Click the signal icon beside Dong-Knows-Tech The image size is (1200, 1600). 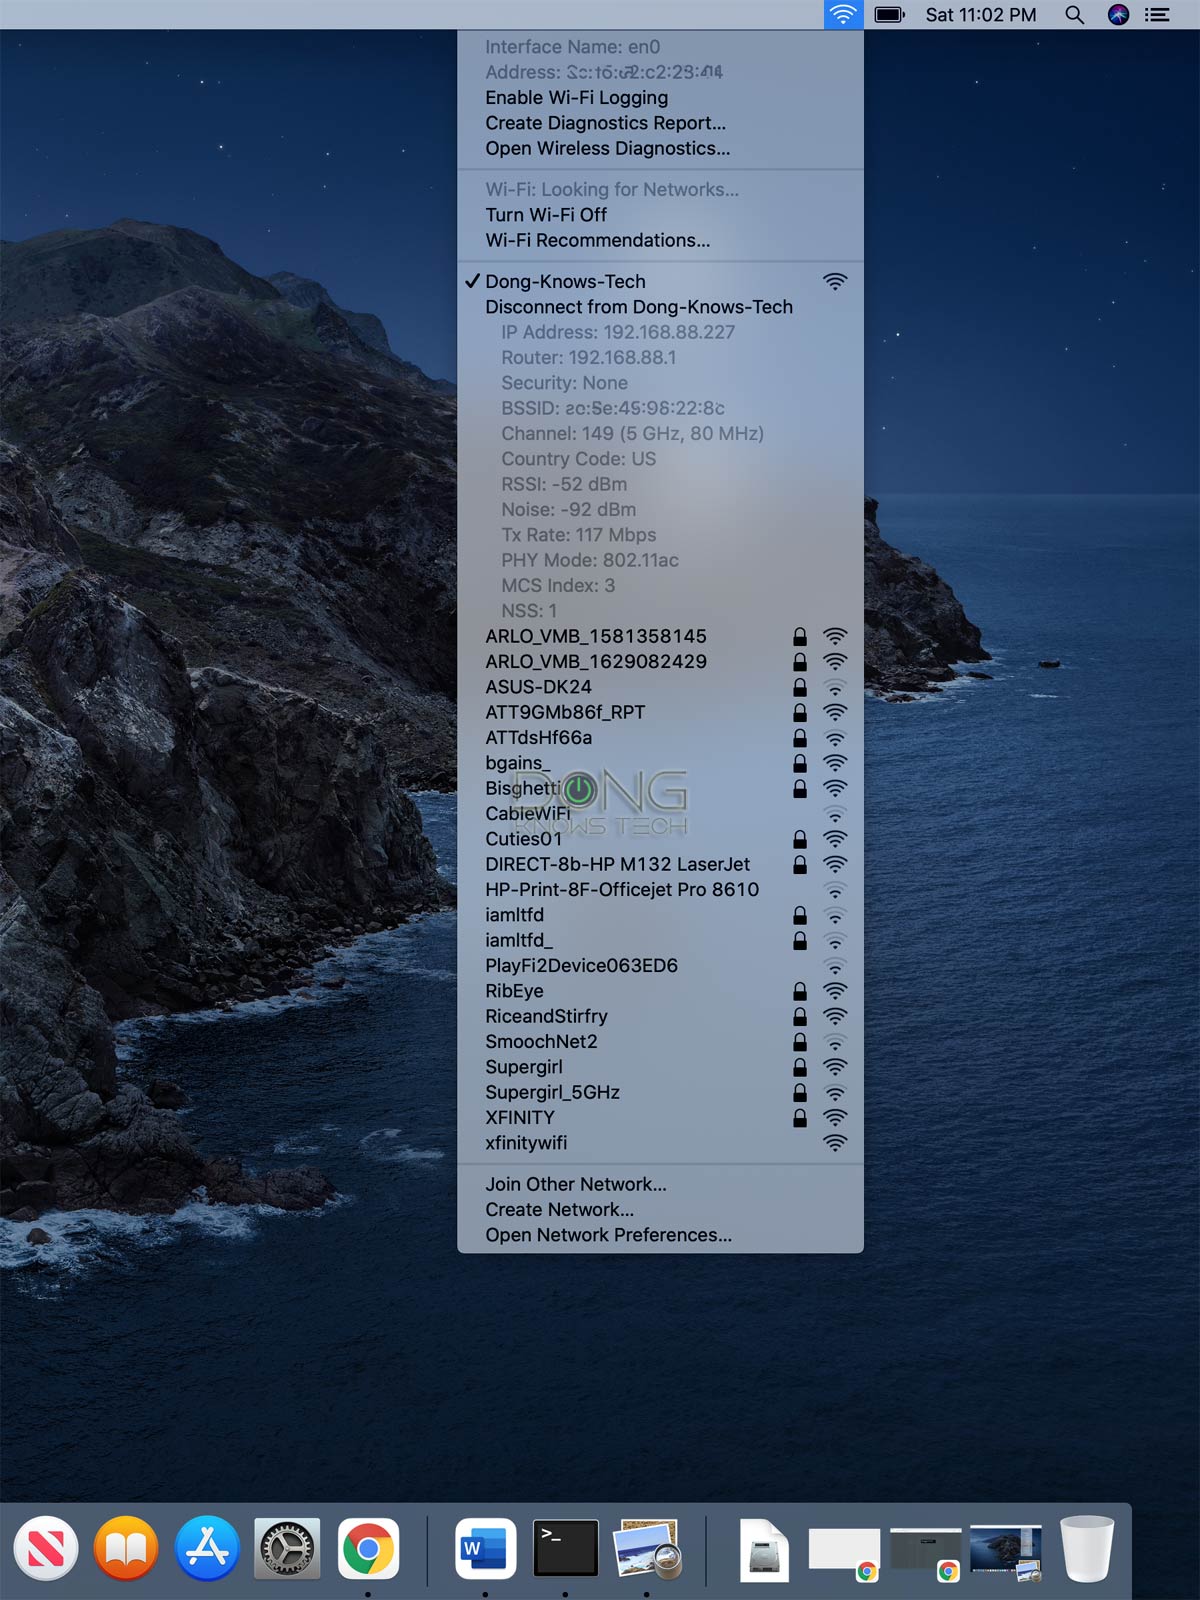pyautogui.click(x=835, y=282)
